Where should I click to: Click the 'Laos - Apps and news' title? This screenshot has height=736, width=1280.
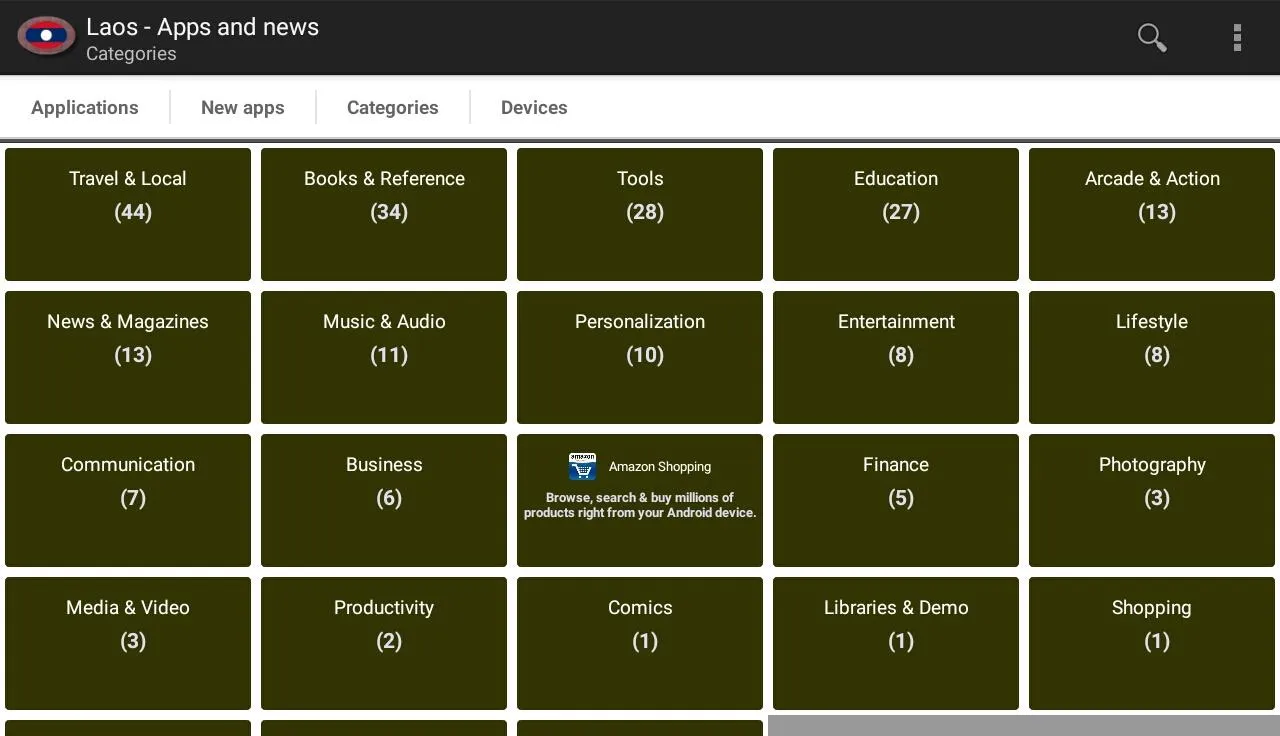pos(202,27)
